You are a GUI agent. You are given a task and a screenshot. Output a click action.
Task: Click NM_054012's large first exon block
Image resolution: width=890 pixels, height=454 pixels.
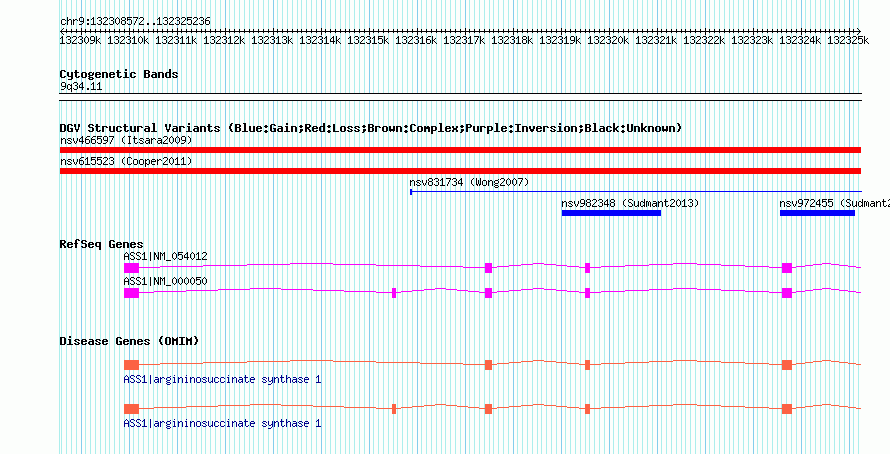click(131, 268)
